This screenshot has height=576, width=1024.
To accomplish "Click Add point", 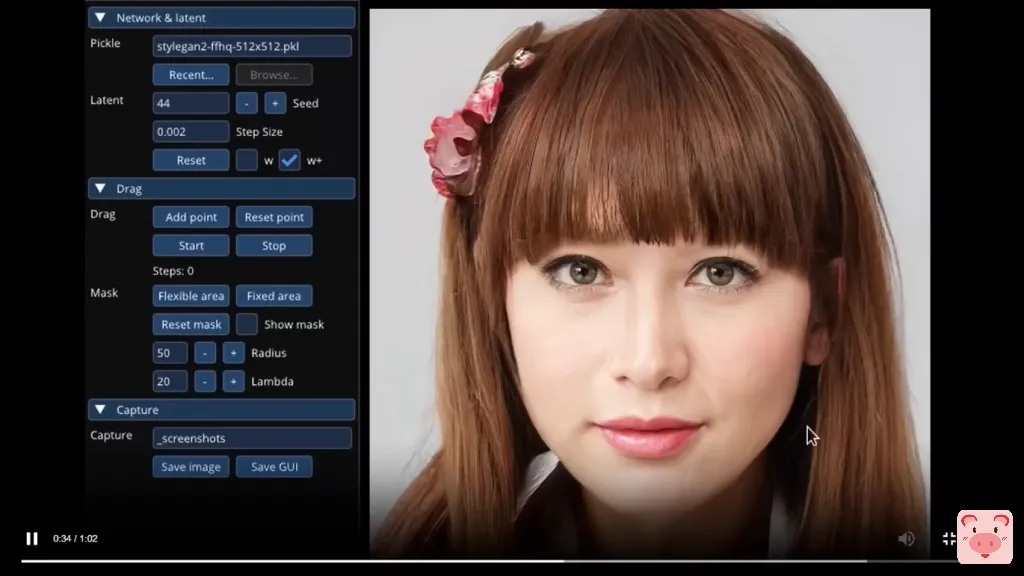I will [x=191, y=217].
